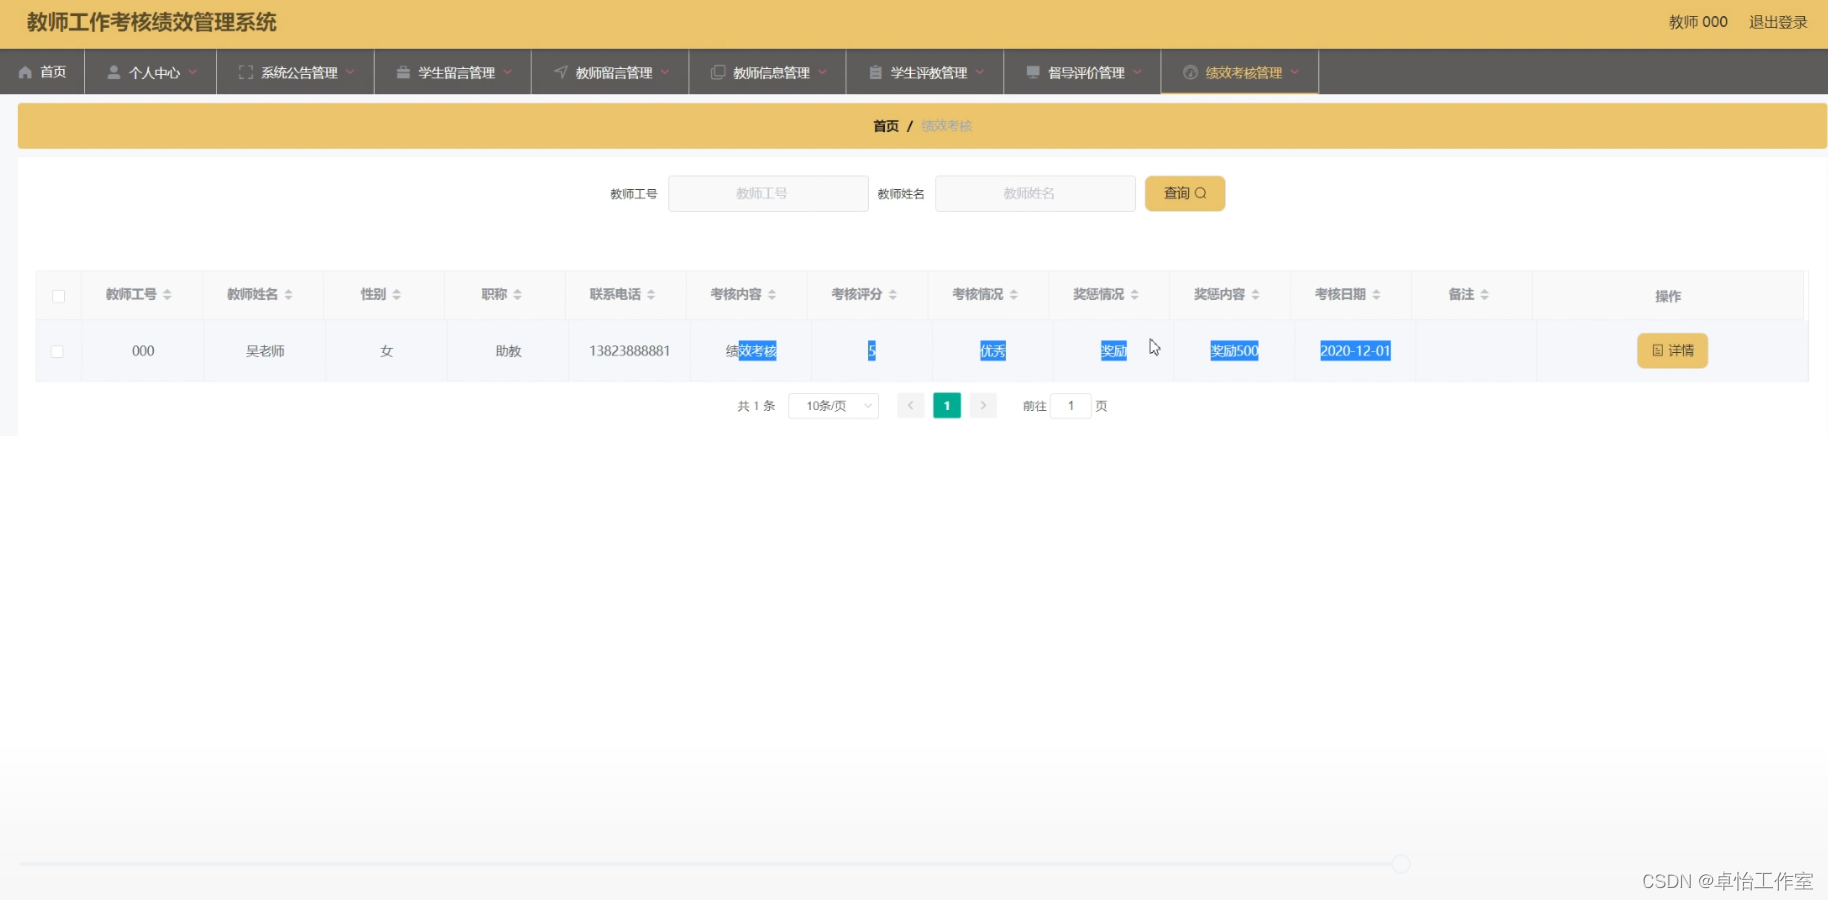This screenshot has height=900, width=1828.
Task: Open the 教师信息管理 menu item
Action: [x=768, y=72]
